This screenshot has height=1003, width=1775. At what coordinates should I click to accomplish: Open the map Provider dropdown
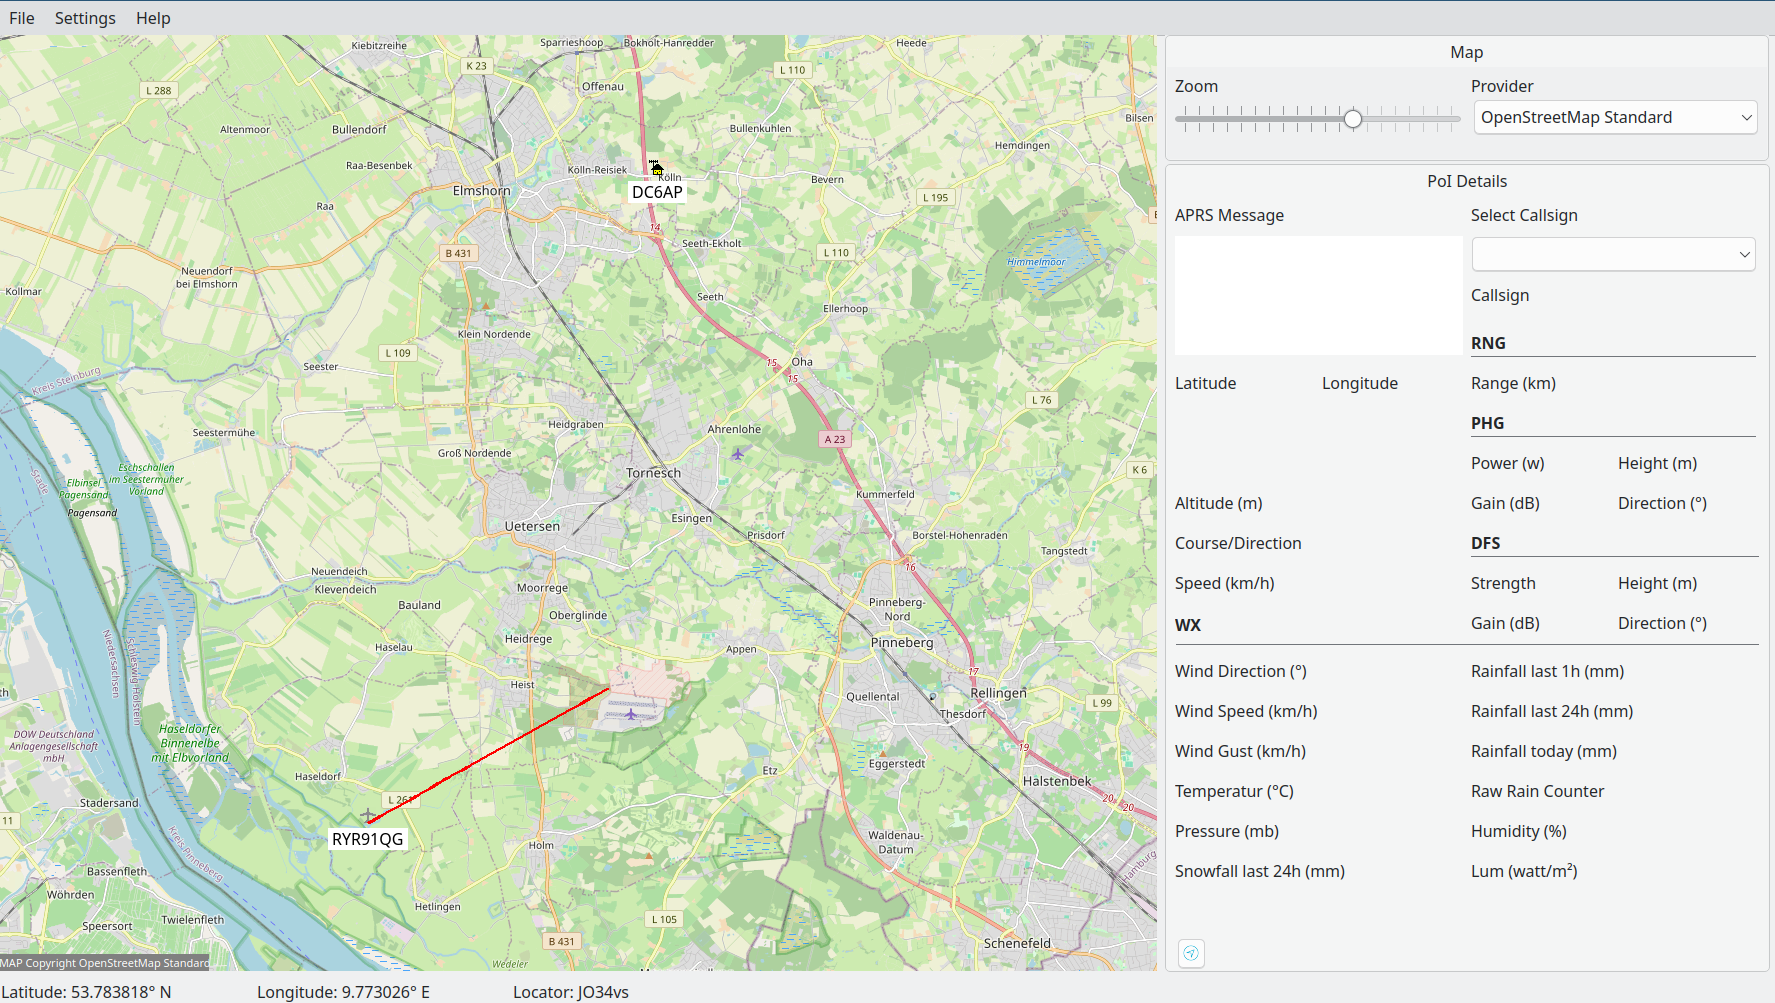point(1616,117)
